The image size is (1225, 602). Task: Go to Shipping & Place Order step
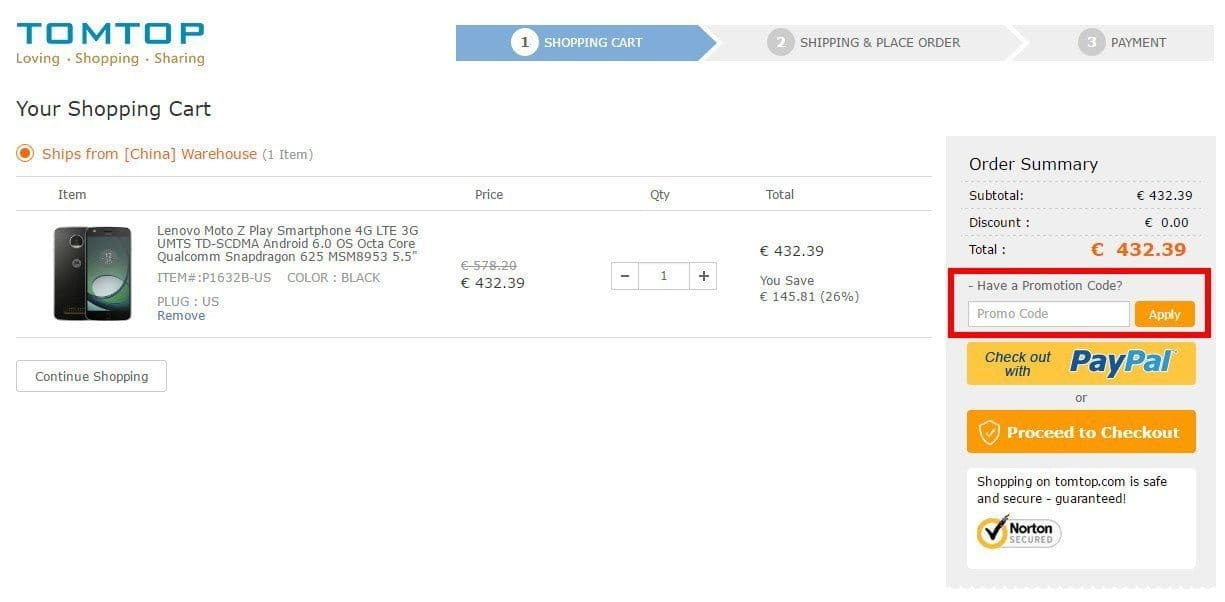864,43
